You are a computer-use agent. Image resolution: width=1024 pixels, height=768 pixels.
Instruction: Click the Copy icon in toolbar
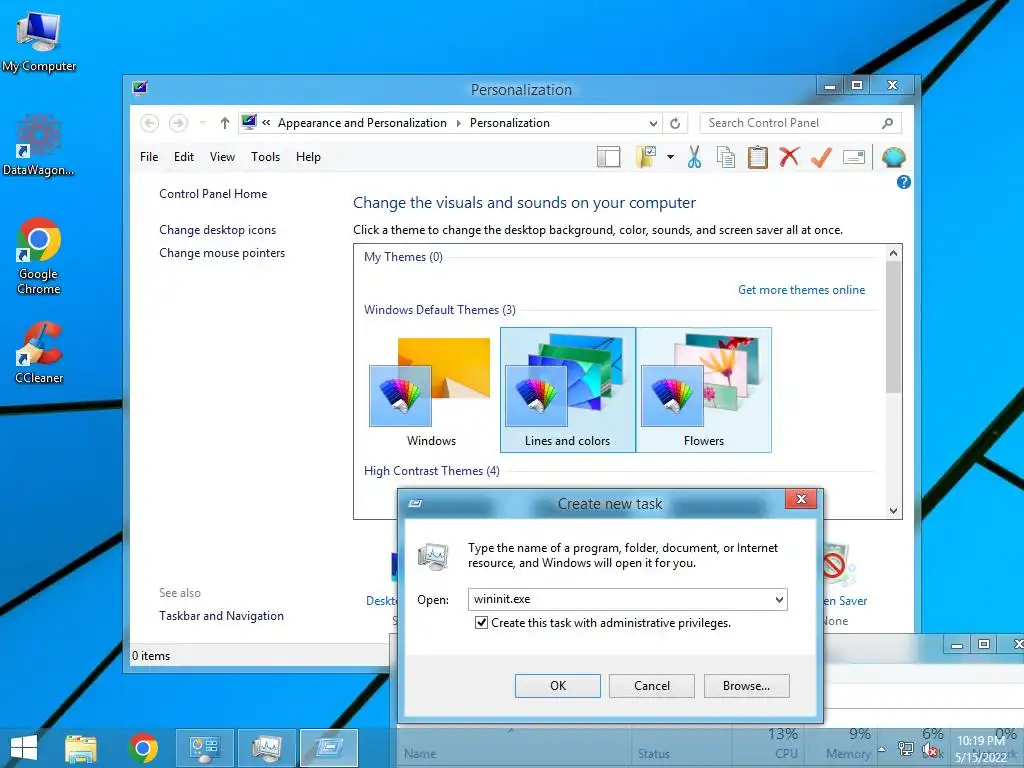726,157
